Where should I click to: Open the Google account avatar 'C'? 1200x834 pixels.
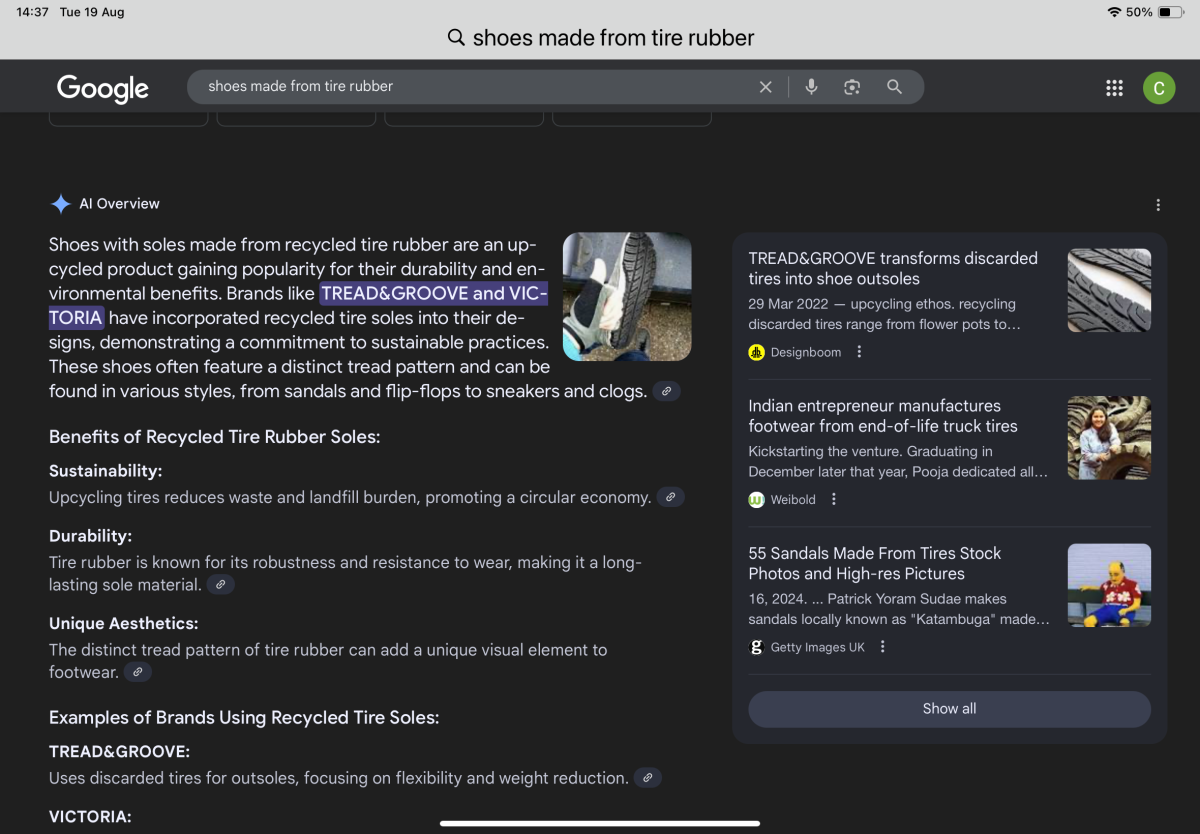tap(1159, 88)
